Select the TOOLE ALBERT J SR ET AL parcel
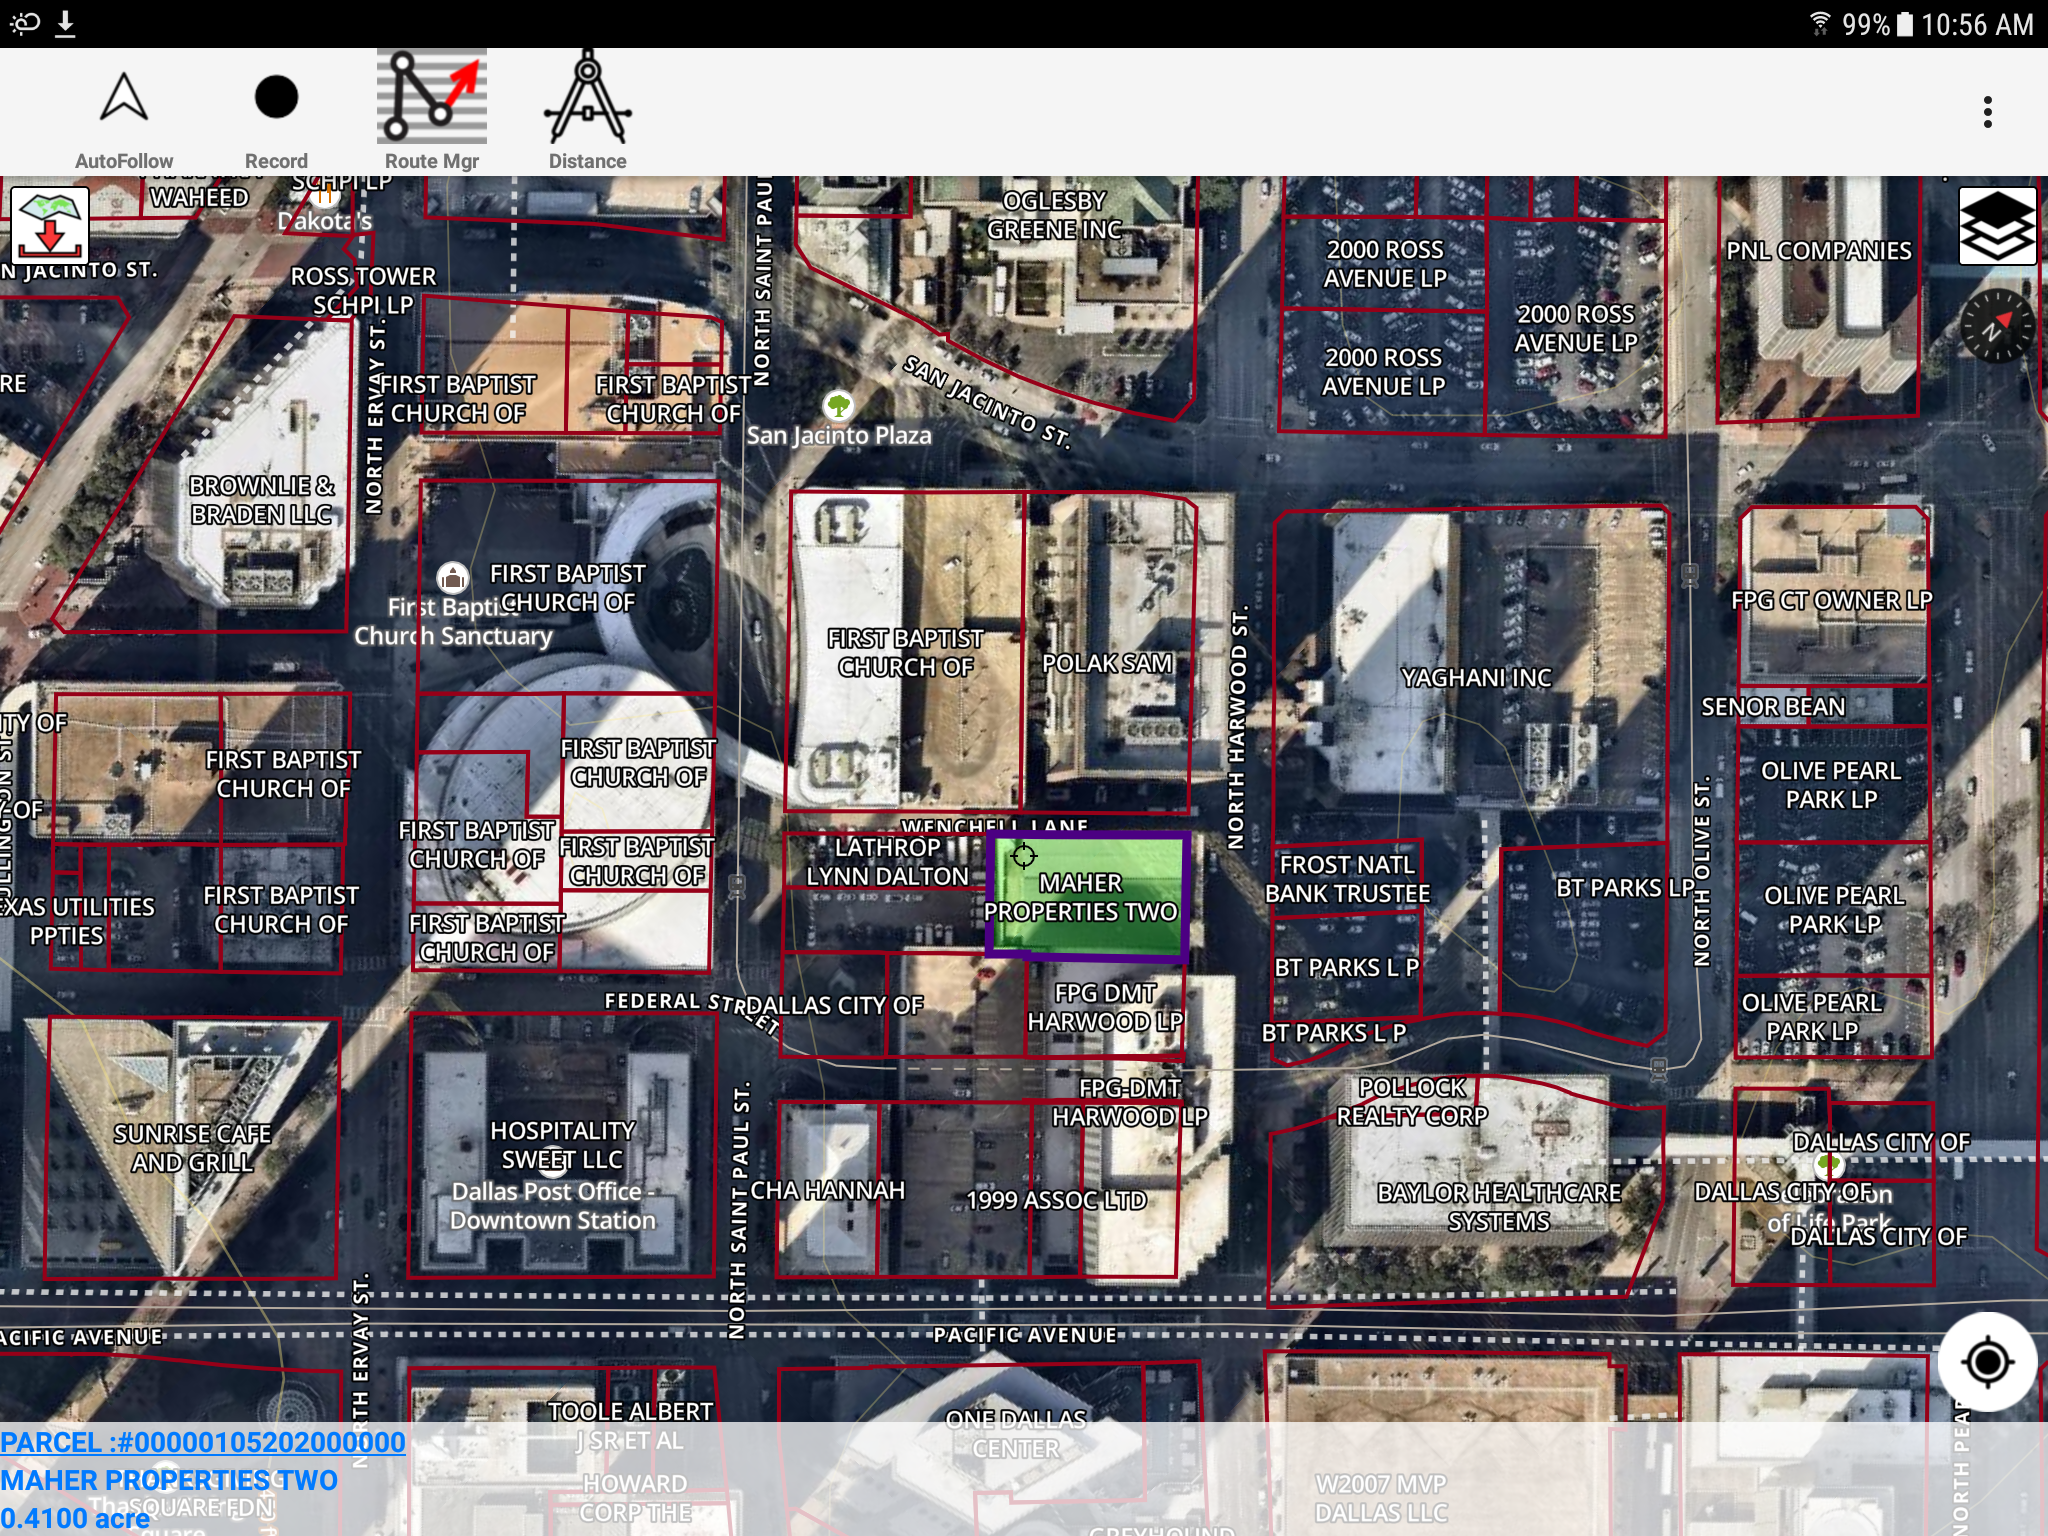Image resolution: width=2048 pixels, height=1536 pixels. click(630, 1426)
